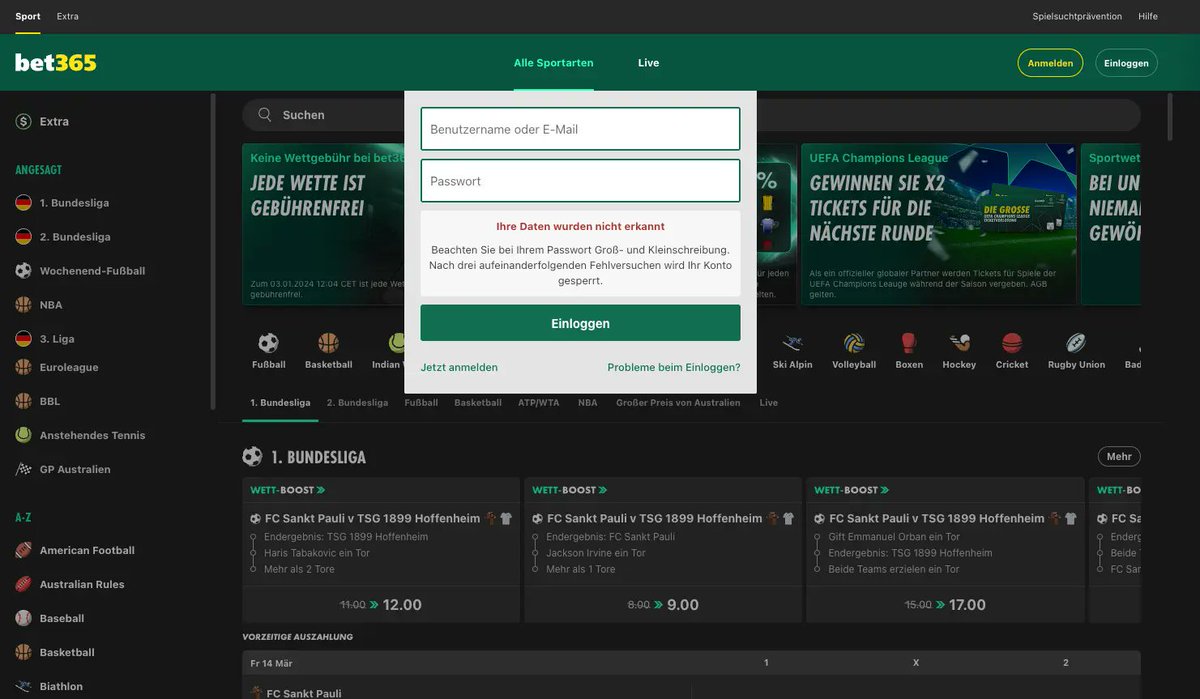
Task: Click the Mehr button for 1. Bundesliga
Action: click(1119, 457)
